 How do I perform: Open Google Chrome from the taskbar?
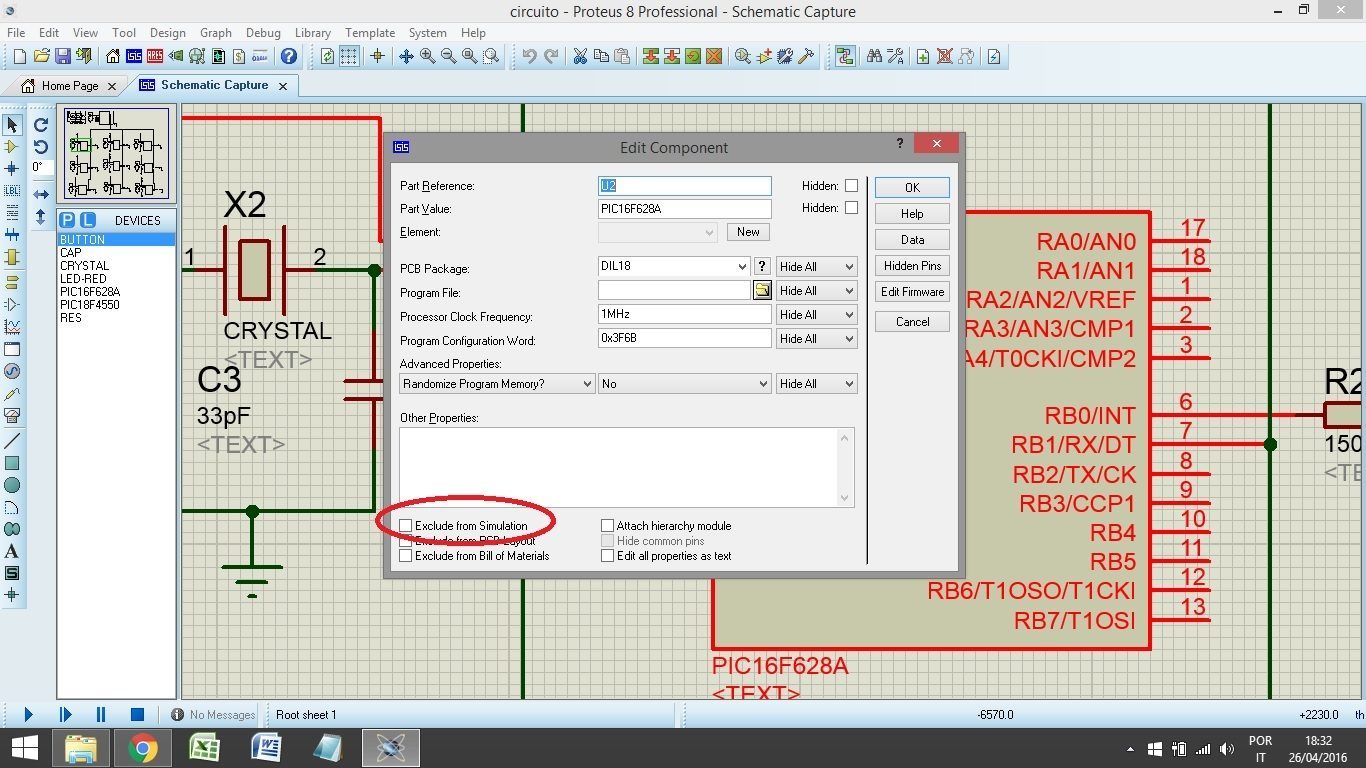pos(142,747)
